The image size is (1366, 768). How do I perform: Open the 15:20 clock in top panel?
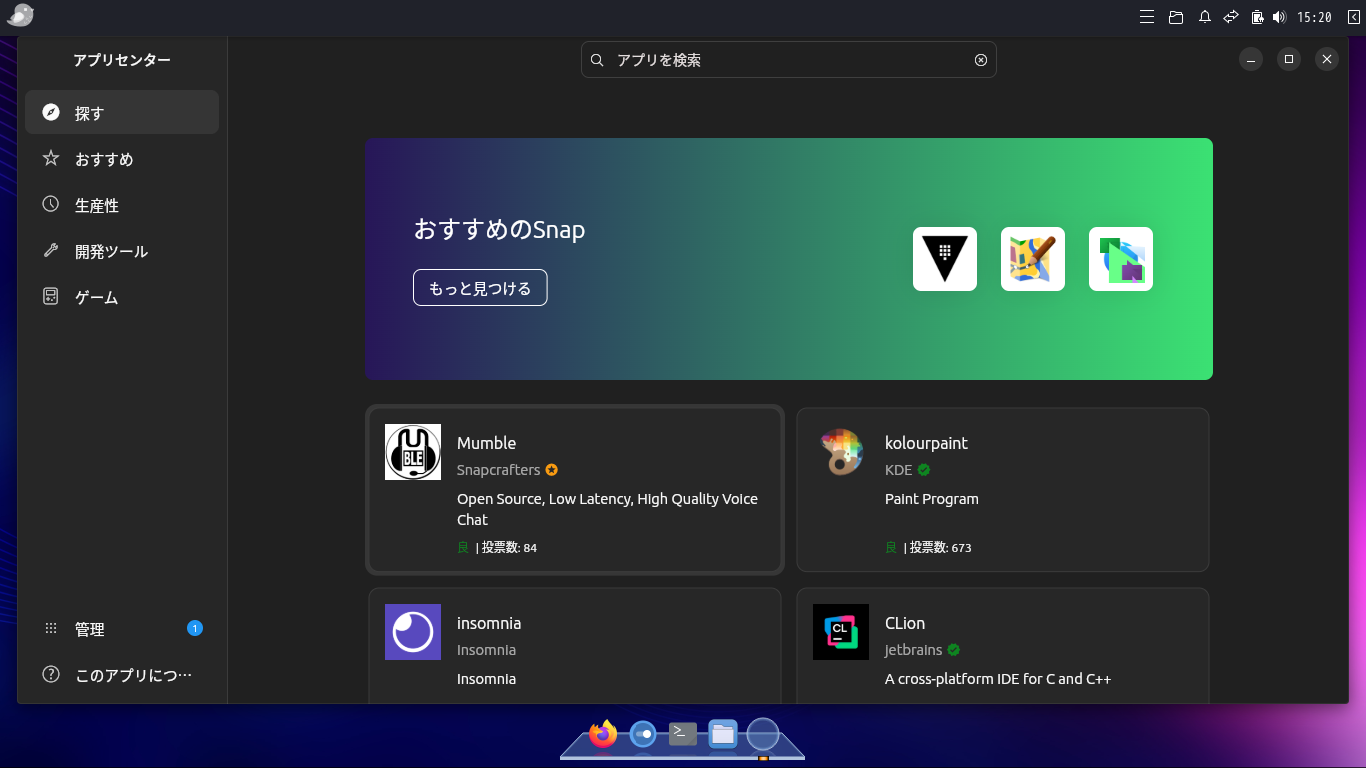coord(1314,17)
